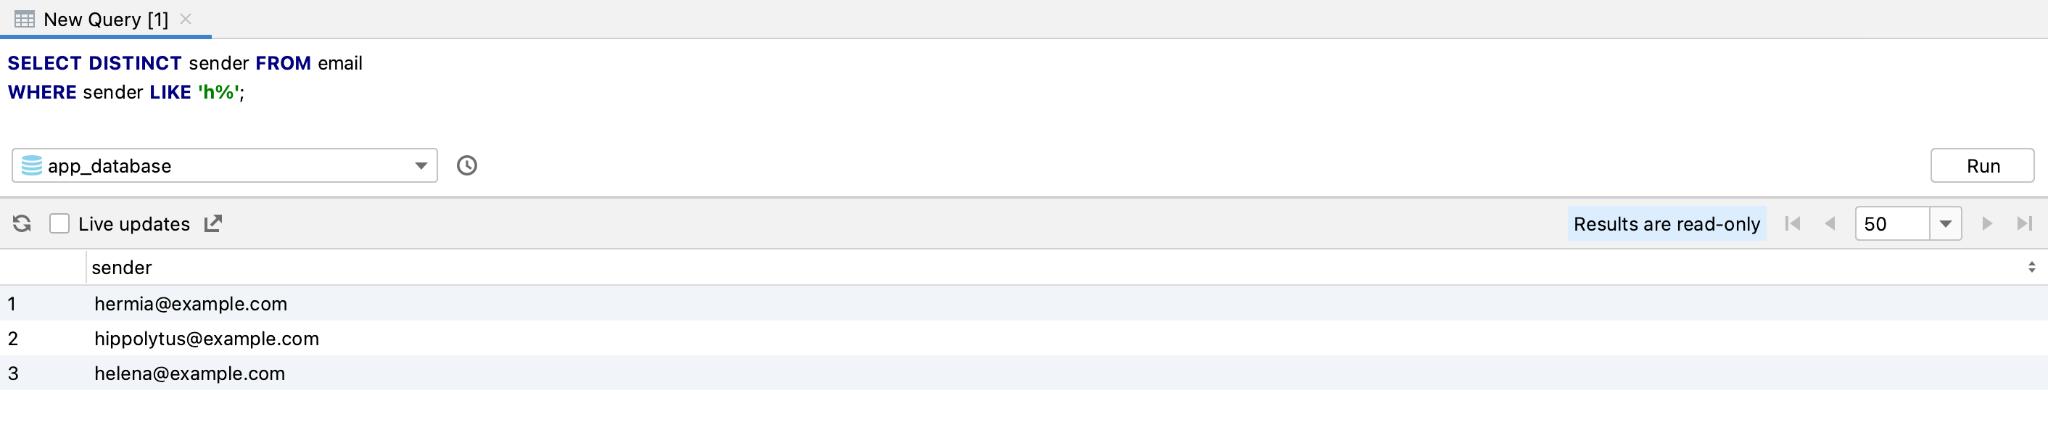Click the page size field showing 50

click(x=1891, y=224)
